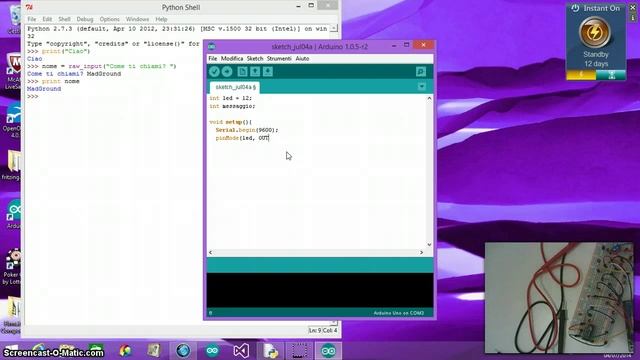This screenshot has width=640, height=360.
Task: Click the active Arduino taskbar icon at far right
Action: click(329, 351)
